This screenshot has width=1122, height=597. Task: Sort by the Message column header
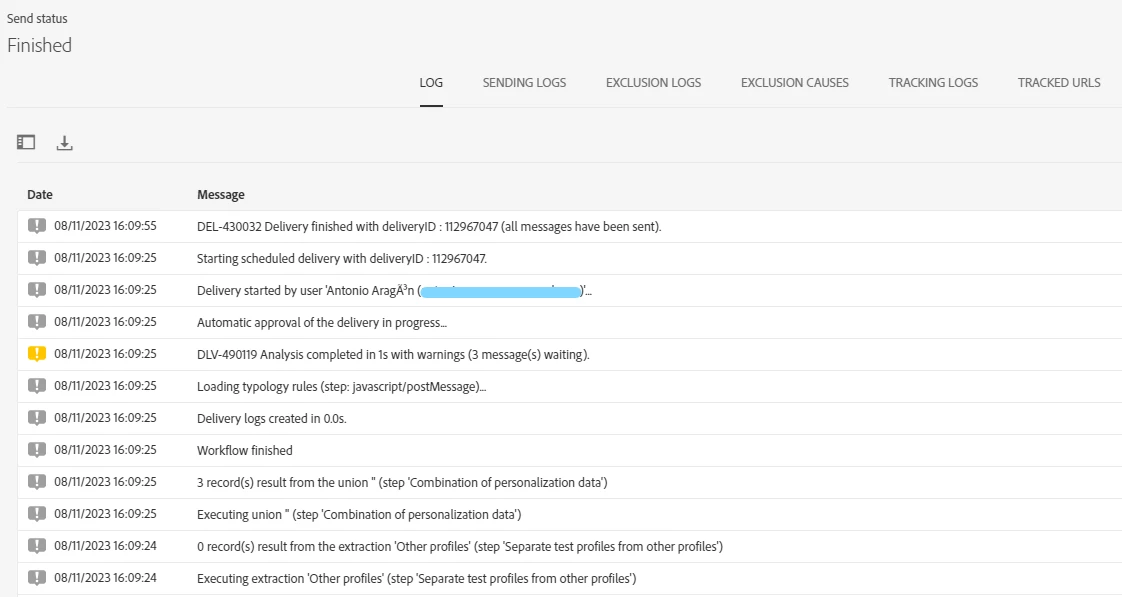click(x=220, y=195)
